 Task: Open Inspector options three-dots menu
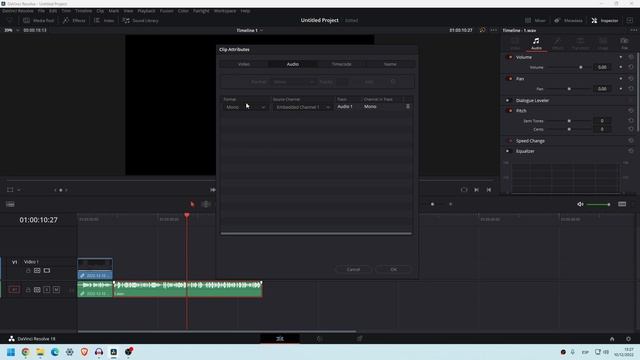pos(633,30)
